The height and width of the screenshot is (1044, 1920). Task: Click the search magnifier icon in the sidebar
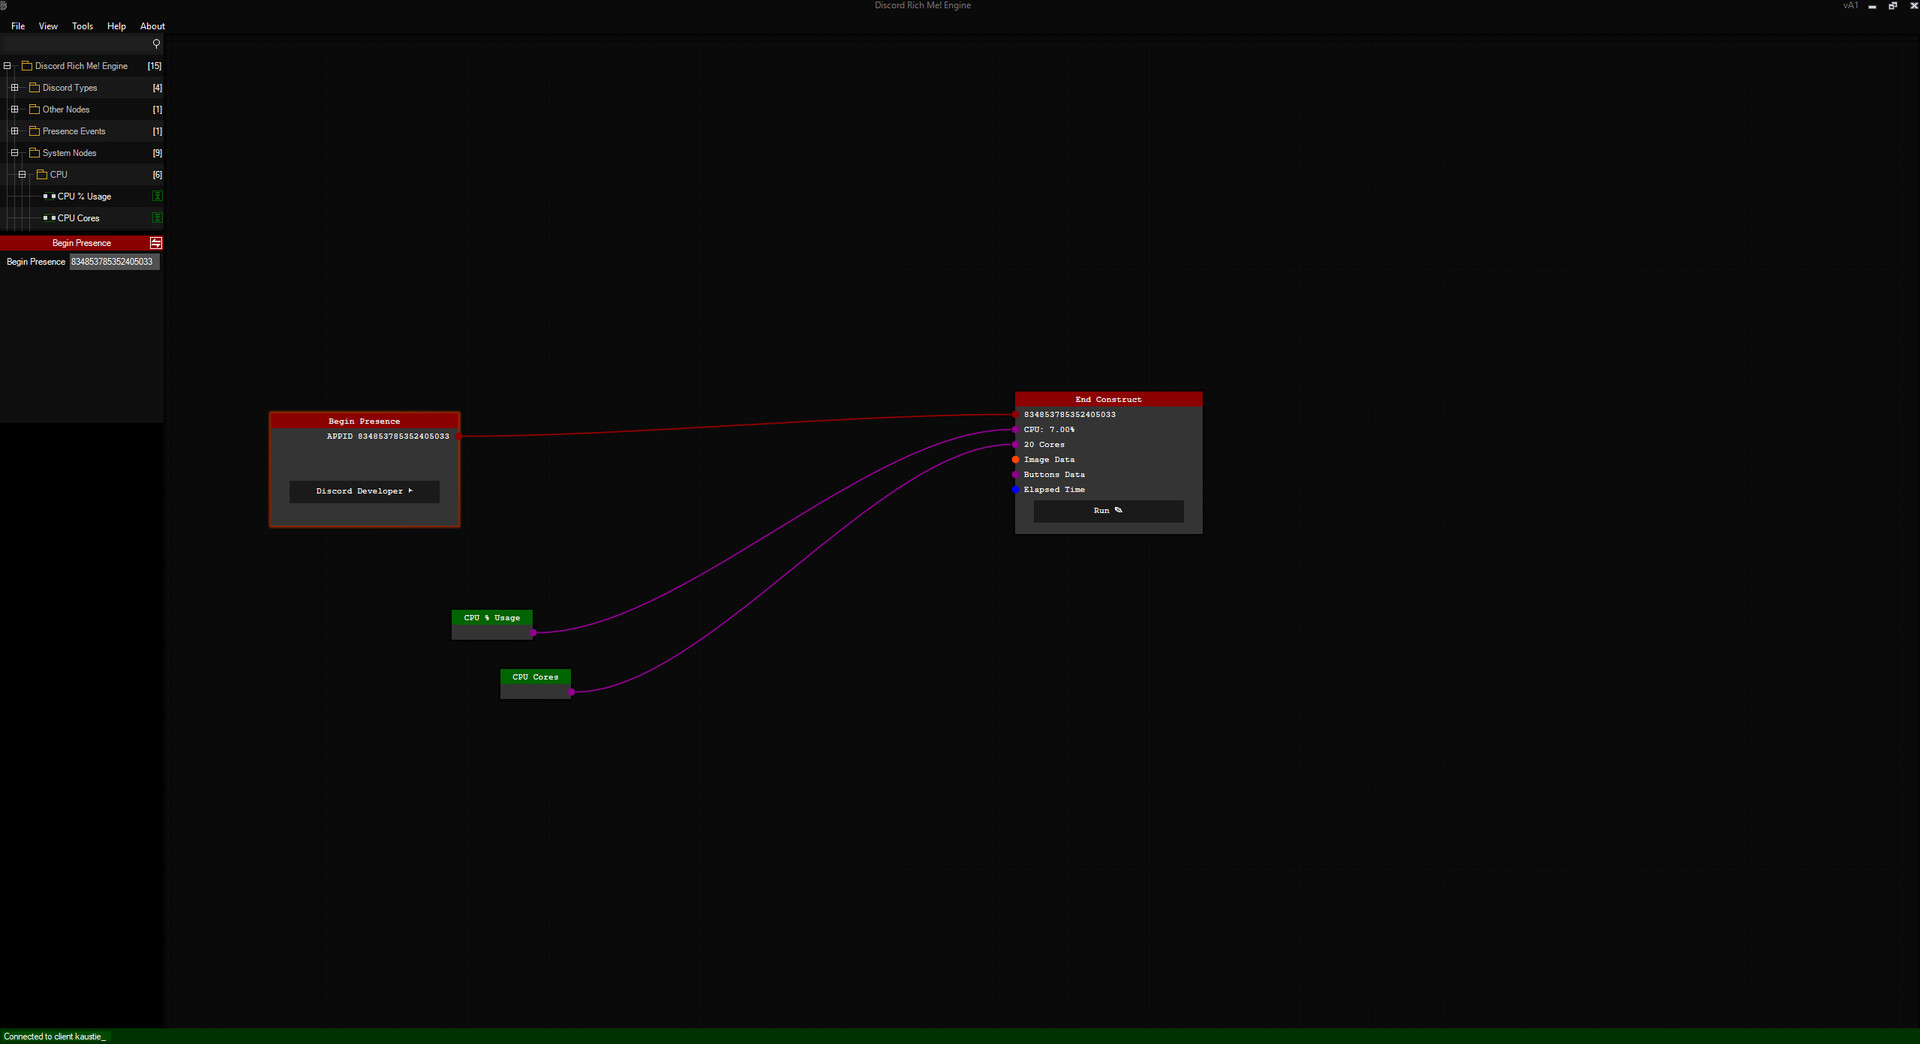pyautogui.click(x=156, y=44)
